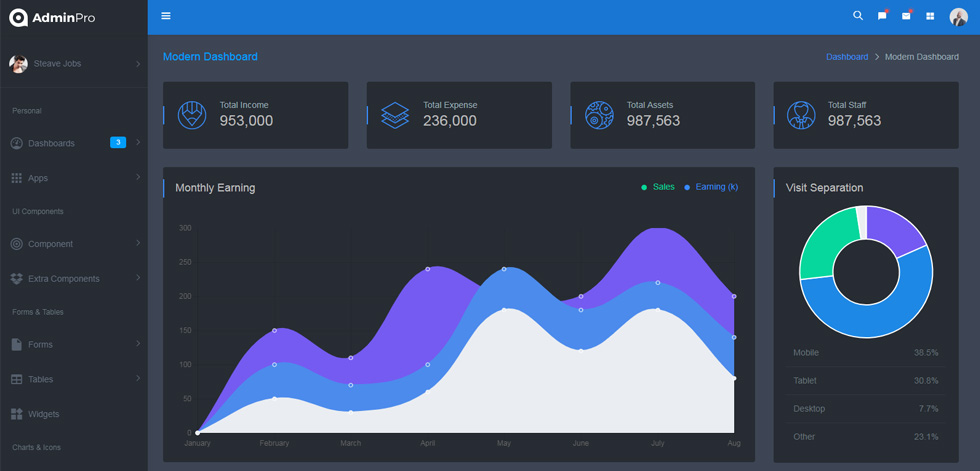This screenshot has height=471, width=980.
Task: Click Steave Jobs profile picture in sidebar
Action: click(18, 64)
